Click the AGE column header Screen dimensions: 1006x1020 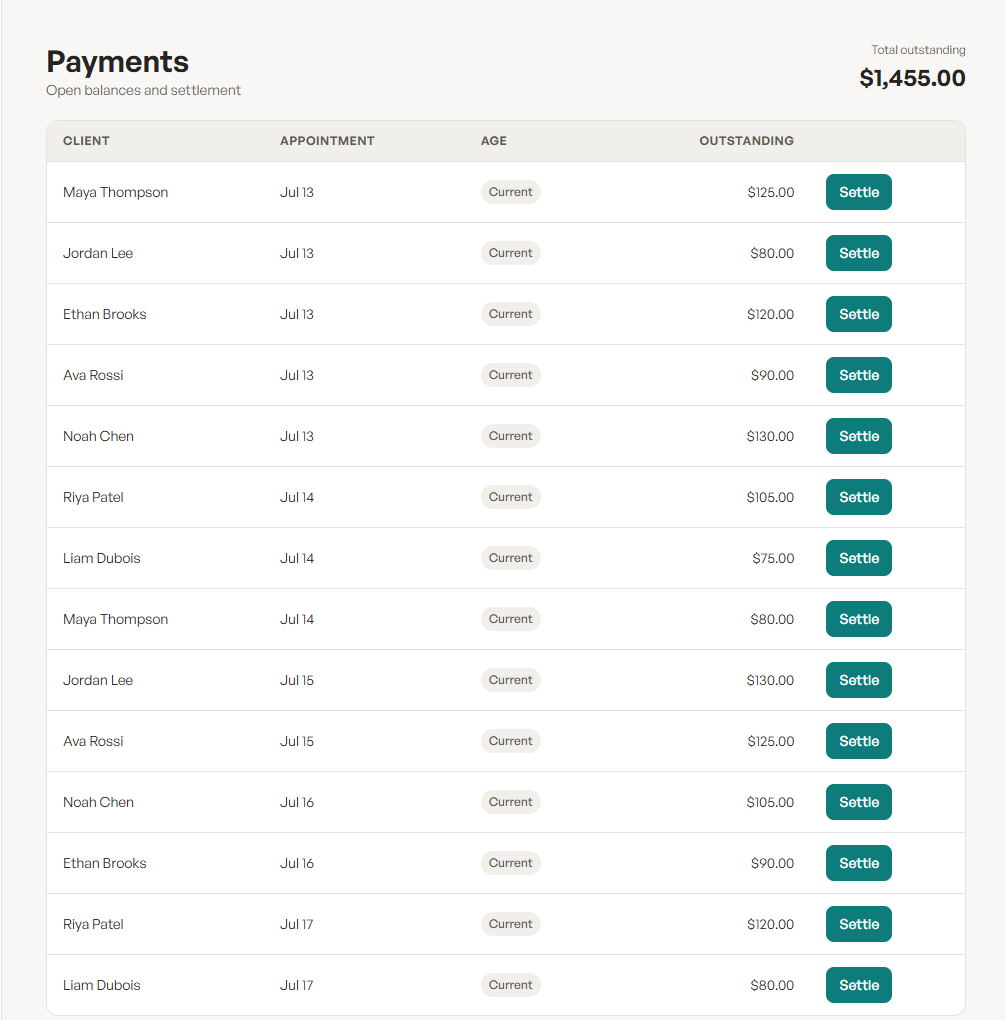(x=494, y=141)
